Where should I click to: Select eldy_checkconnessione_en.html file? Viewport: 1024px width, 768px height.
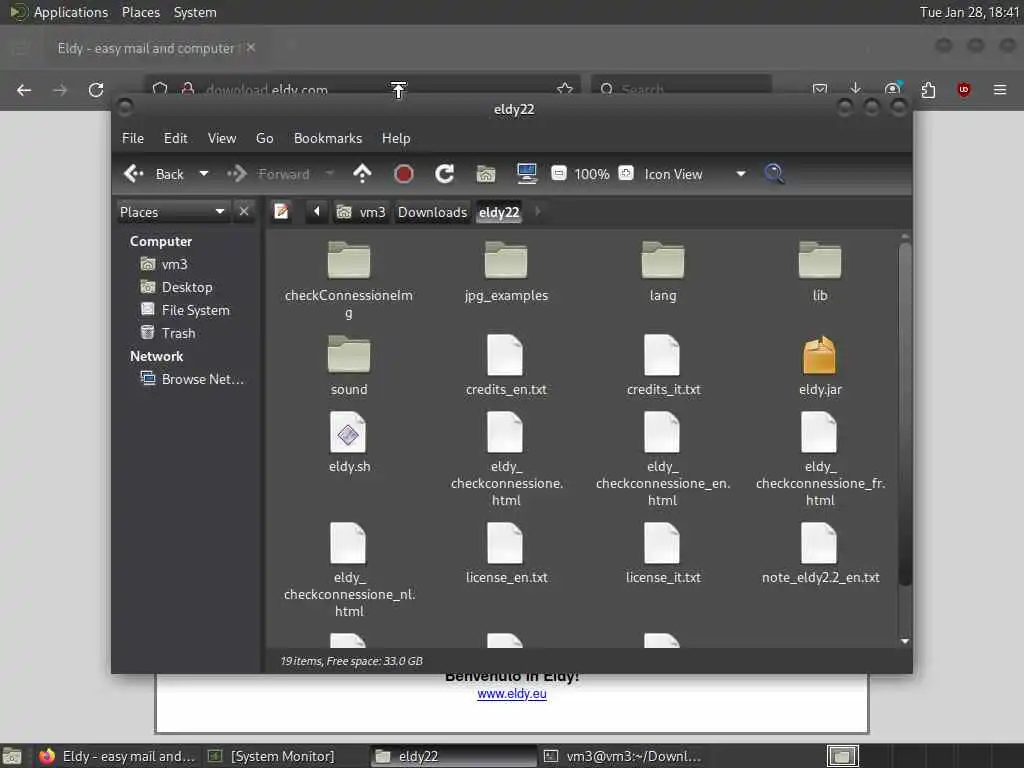(x=663, y=459)
